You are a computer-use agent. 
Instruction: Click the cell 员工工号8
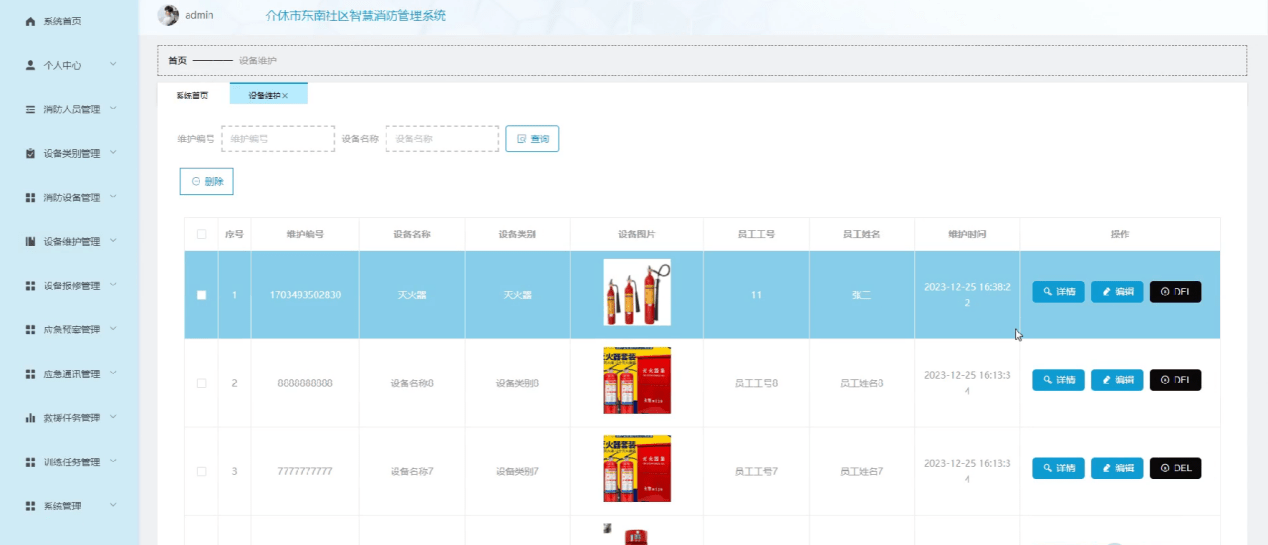756,383
